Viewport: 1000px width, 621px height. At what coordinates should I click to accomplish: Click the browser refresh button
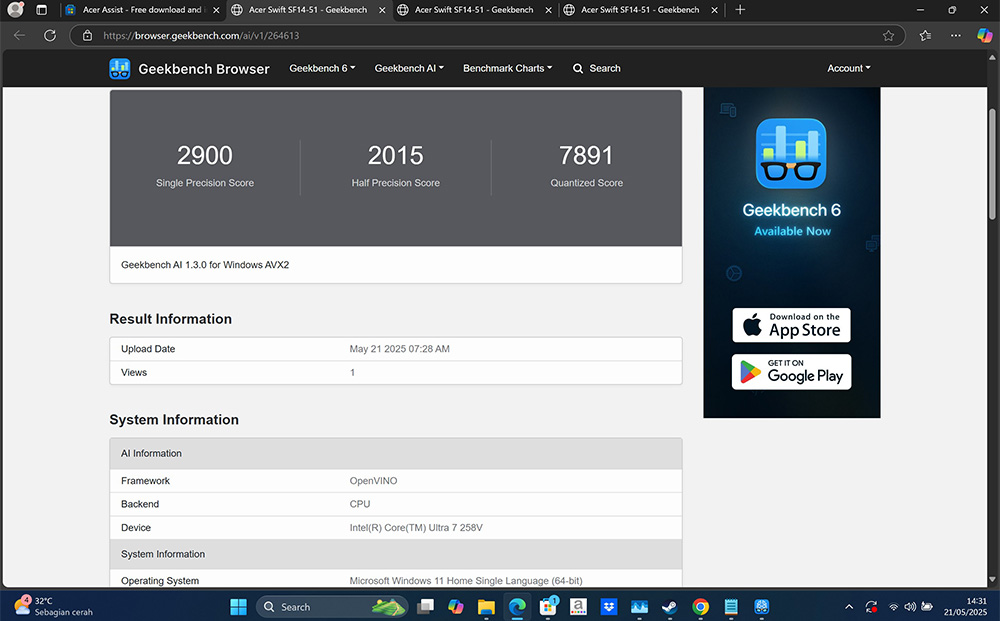click(x=50, y=36)
